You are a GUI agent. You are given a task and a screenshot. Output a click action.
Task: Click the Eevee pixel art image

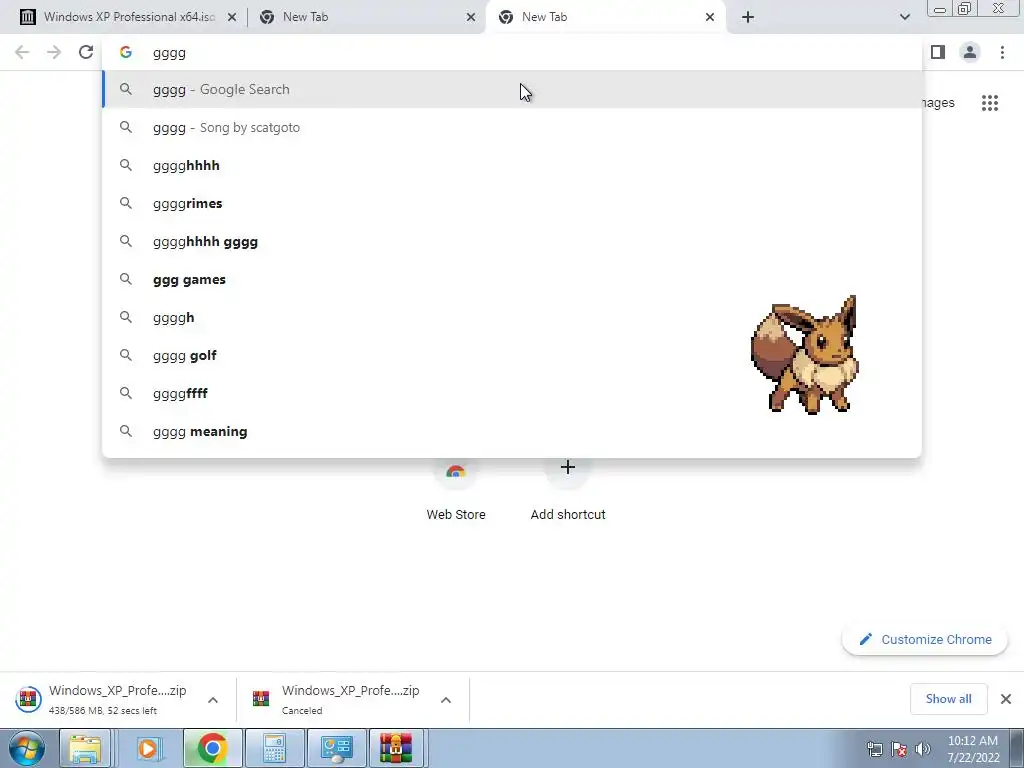click(805, 355)
